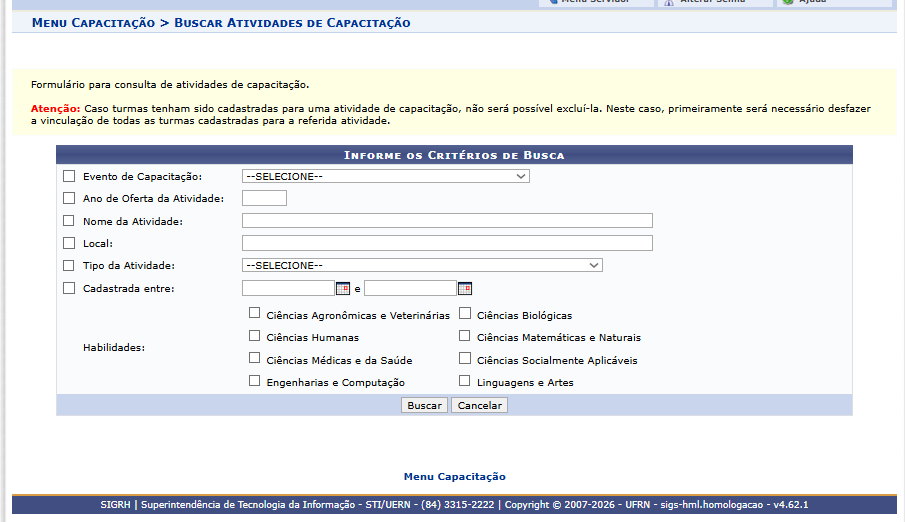Click the red Atenção warning label
This screenshot has height=522, width=905.
click(x=55, y=109)
